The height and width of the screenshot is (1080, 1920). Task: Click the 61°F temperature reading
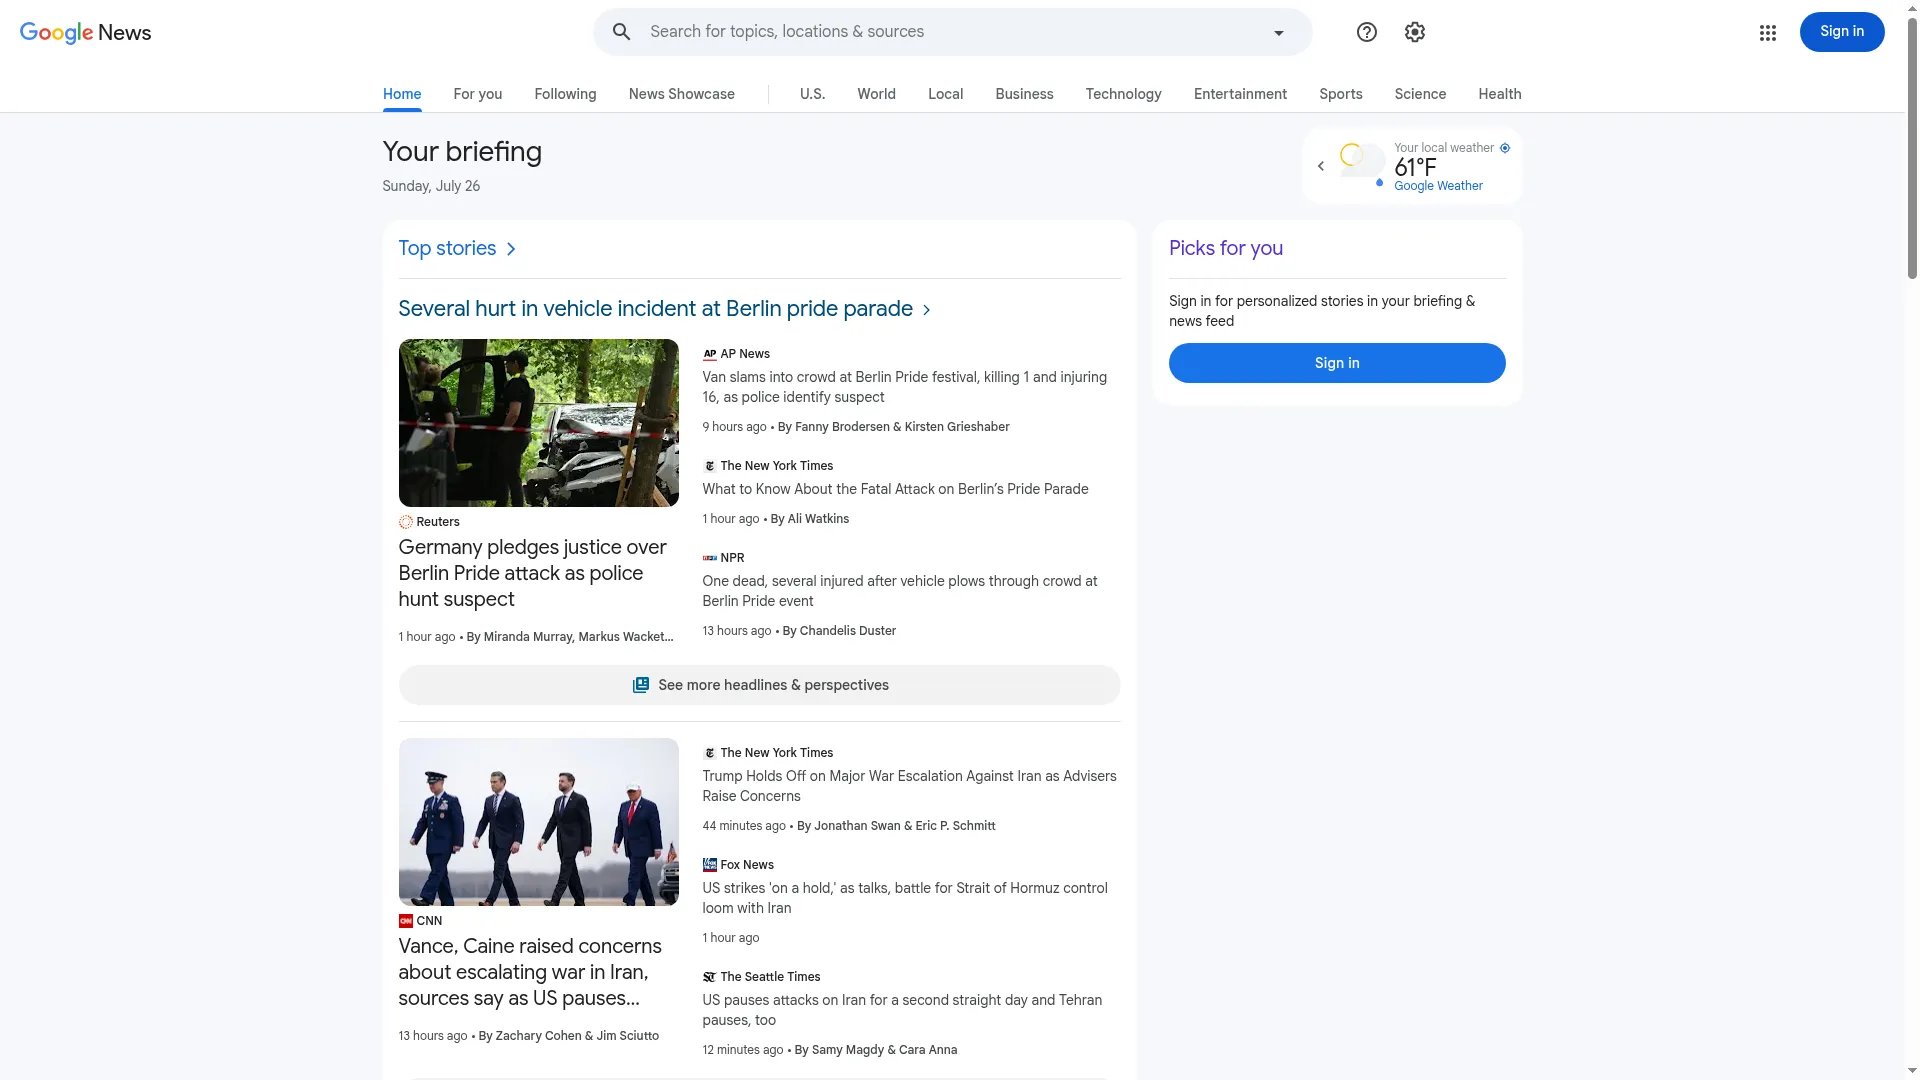click(x=1415, y=167)
